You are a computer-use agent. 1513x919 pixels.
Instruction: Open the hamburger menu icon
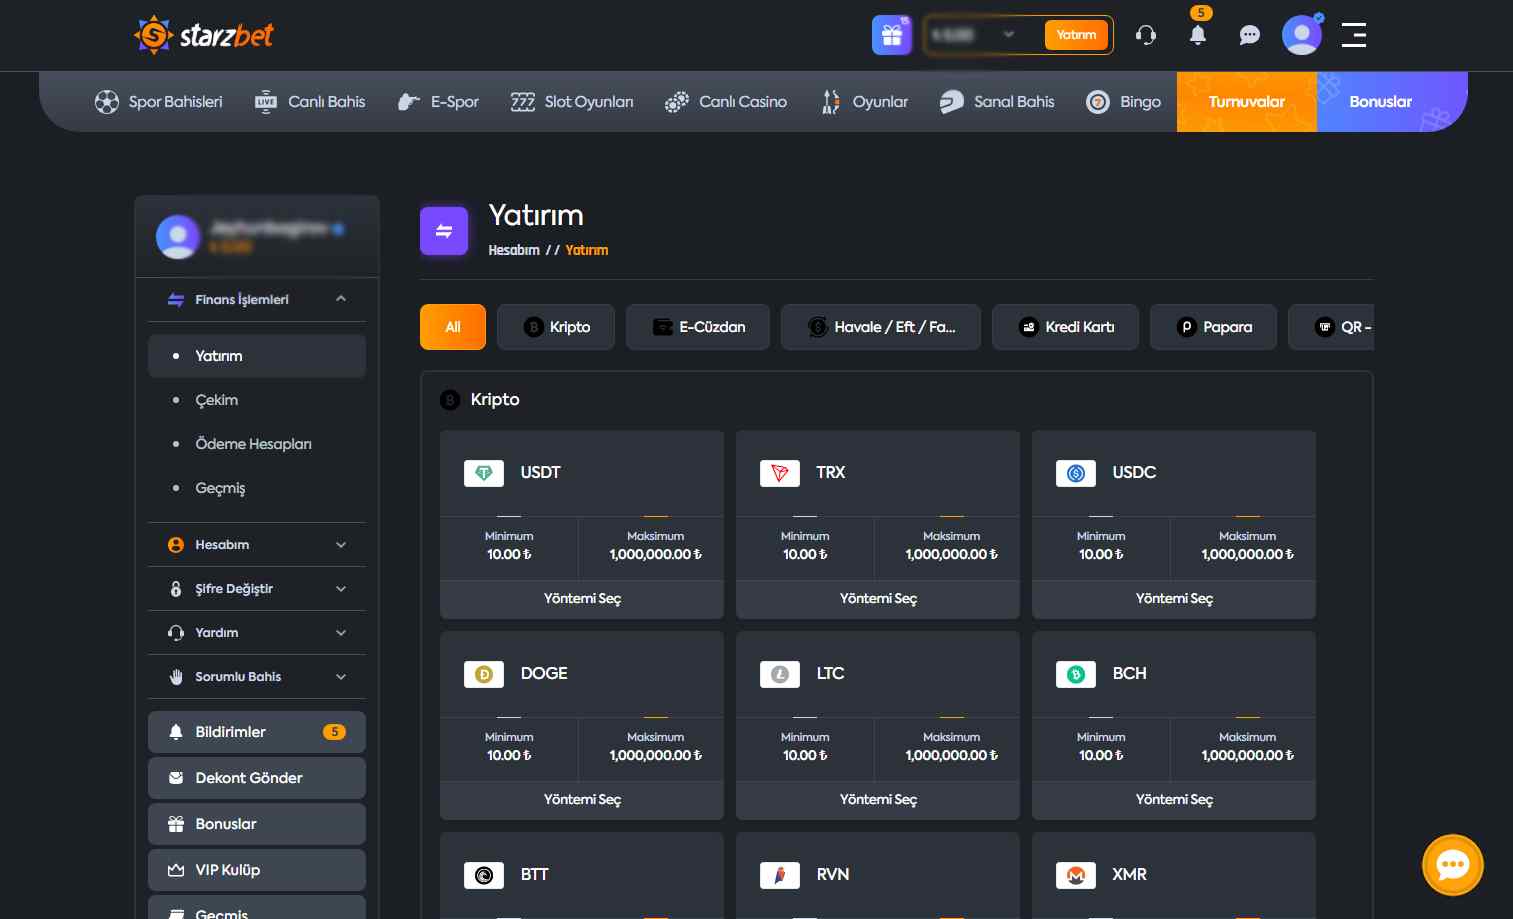point(1354,35)
